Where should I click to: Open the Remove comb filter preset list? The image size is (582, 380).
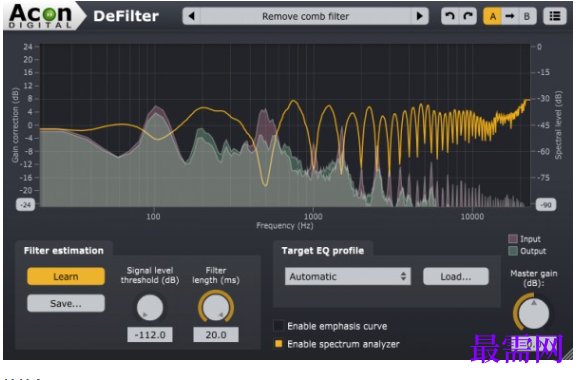[305, 16]
